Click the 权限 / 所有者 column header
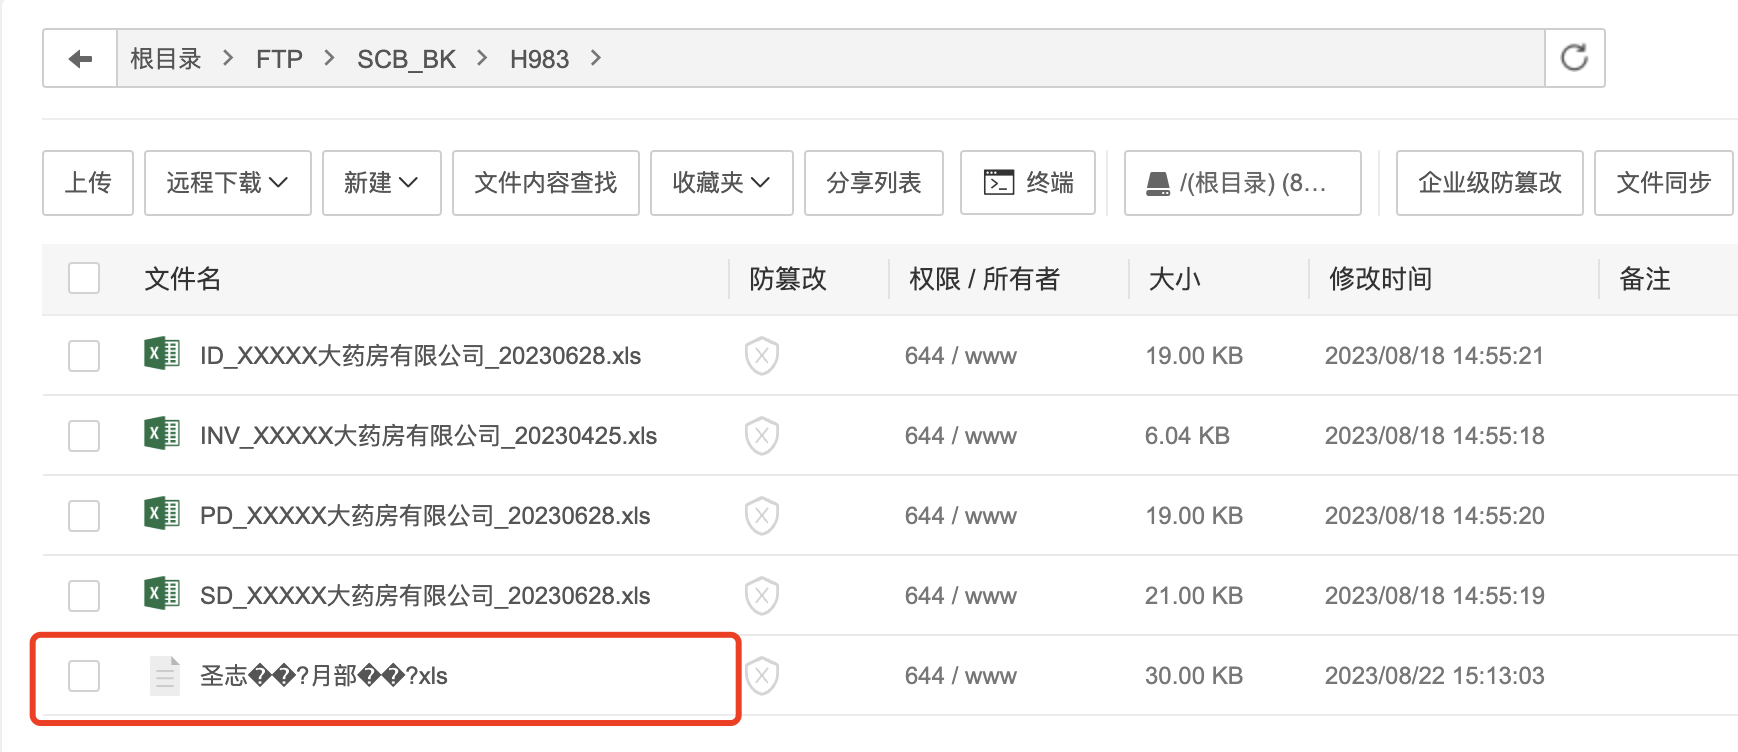This screenshot has width=1738, height=752. (984, 279)
